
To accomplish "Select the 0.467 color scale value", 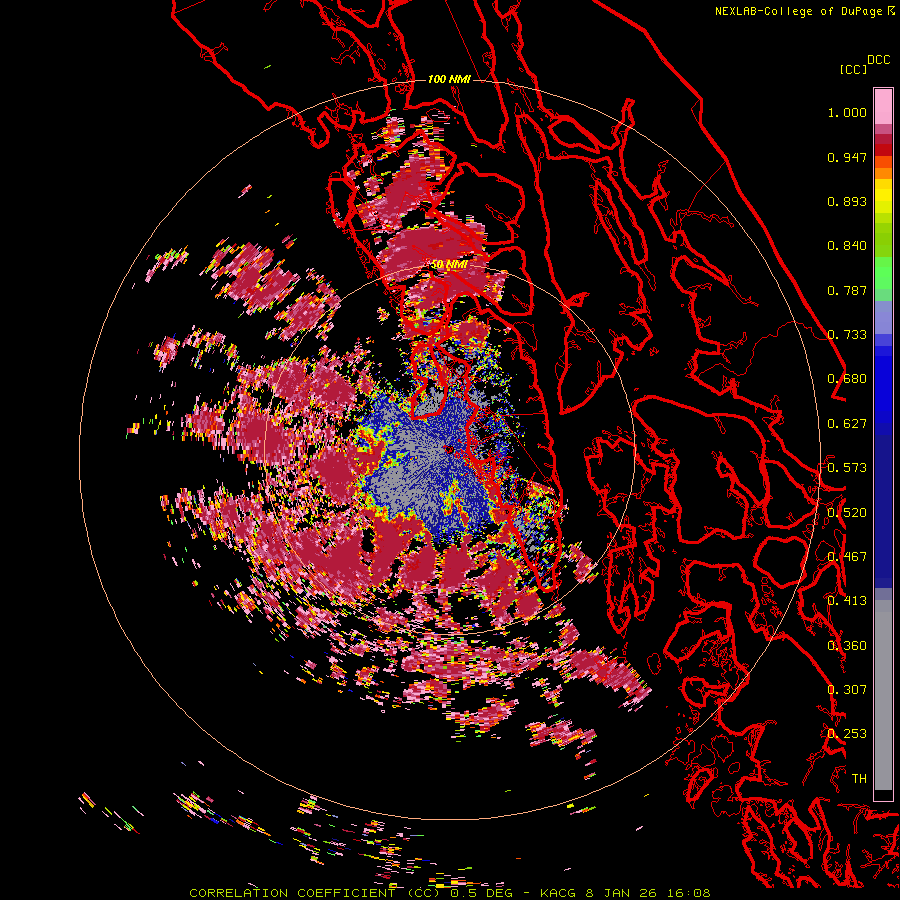I will pos(847,557).
